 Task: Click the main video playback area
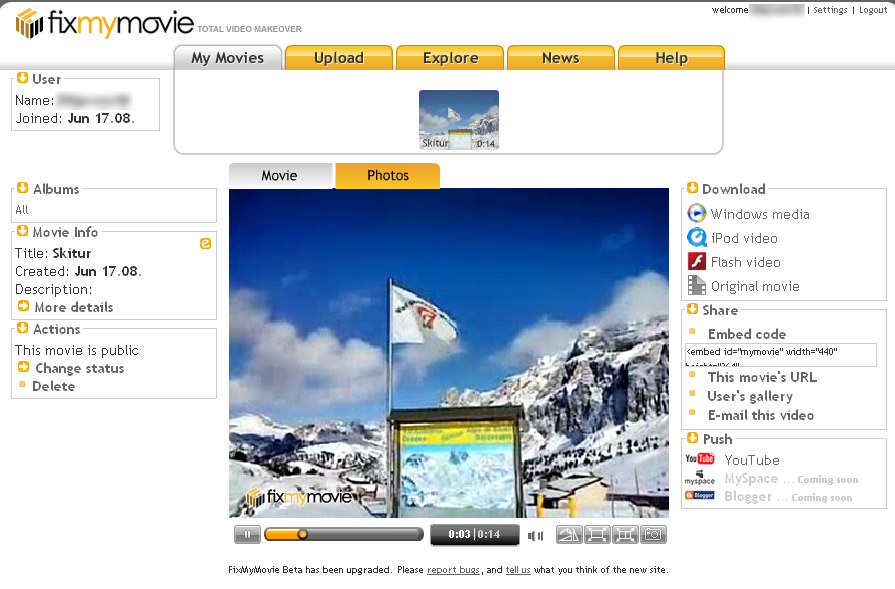click(449, 353)
